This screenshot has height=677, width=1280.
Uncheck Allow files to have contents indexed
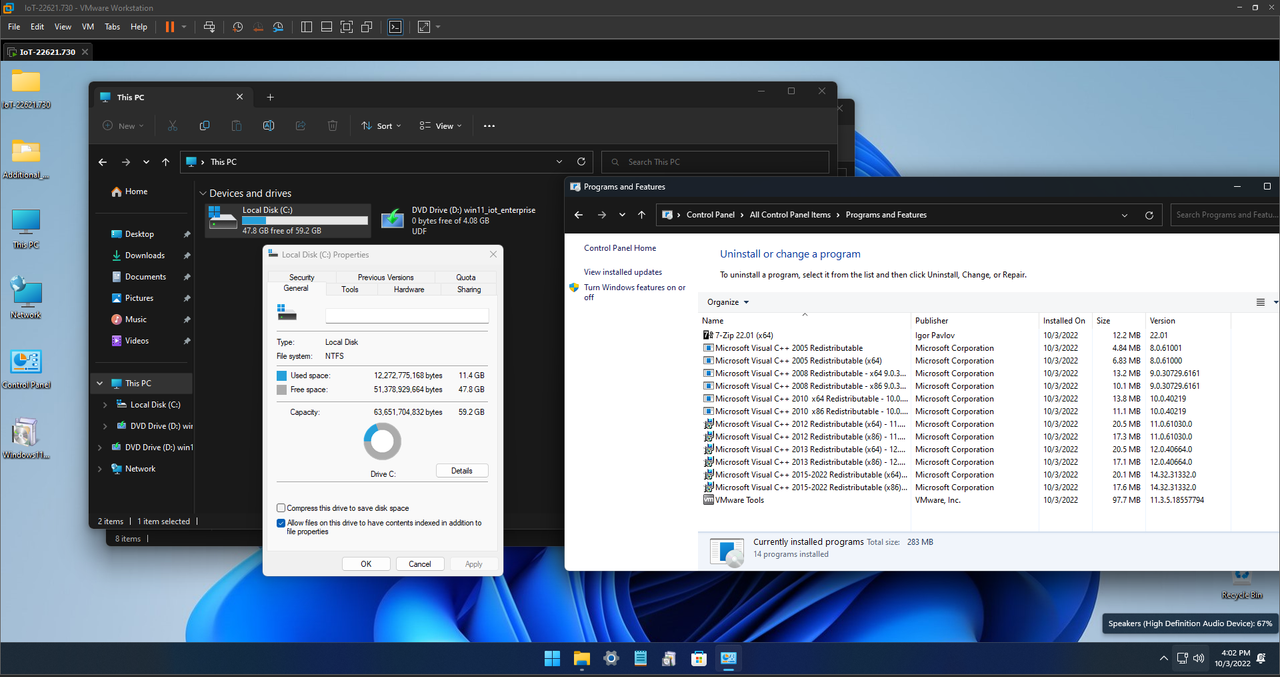[x=281, y=523]
